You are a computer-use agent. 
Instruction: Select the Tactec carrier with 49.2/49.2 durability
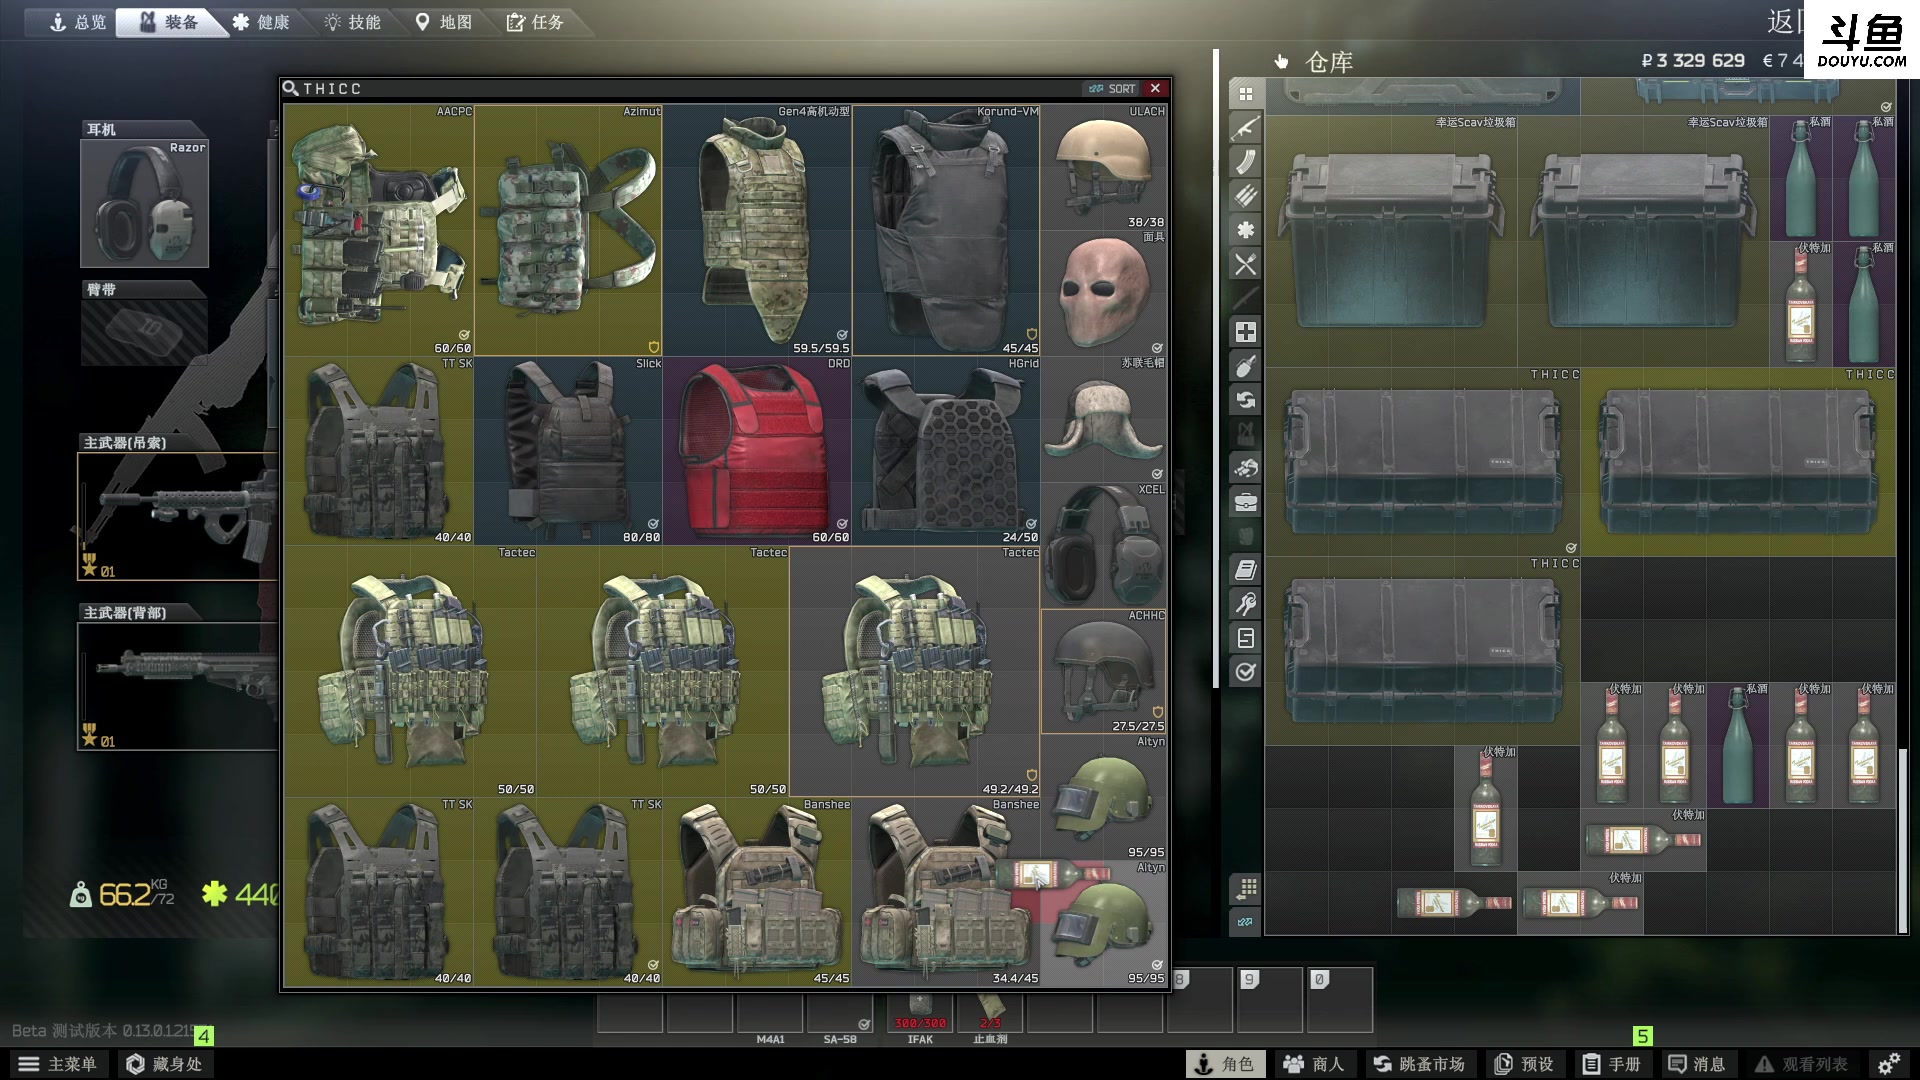pos(915,671)
